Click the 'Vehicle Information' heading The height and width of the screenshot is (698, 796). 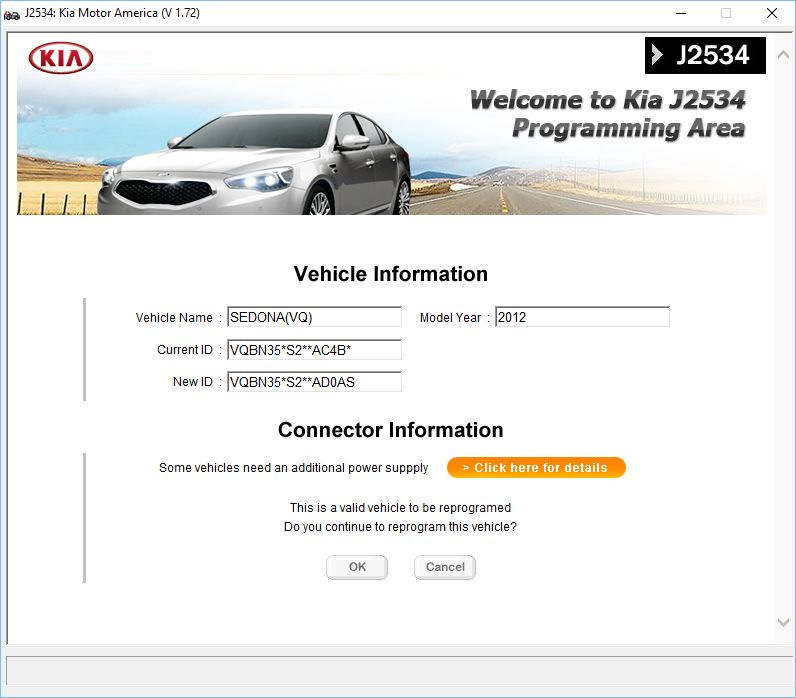(x=390, y=274)
